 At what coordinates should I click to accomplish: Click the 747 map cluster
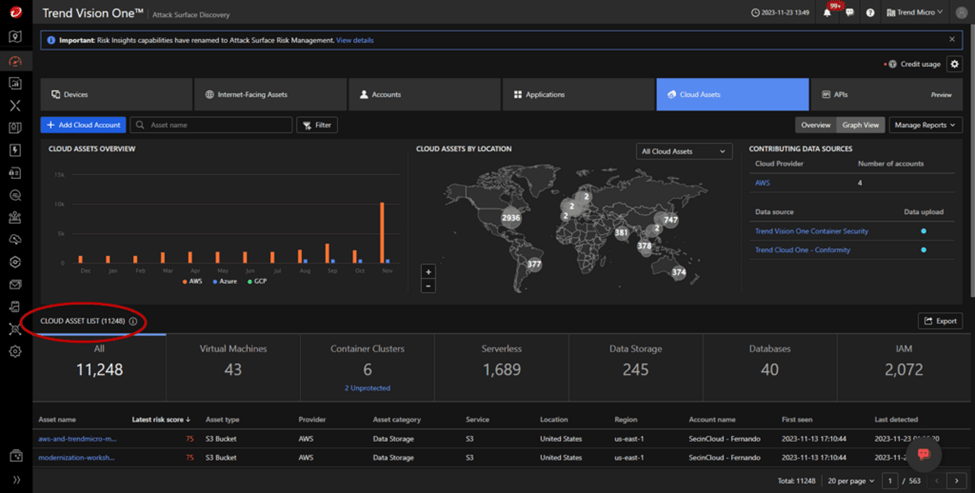(670, 219)
